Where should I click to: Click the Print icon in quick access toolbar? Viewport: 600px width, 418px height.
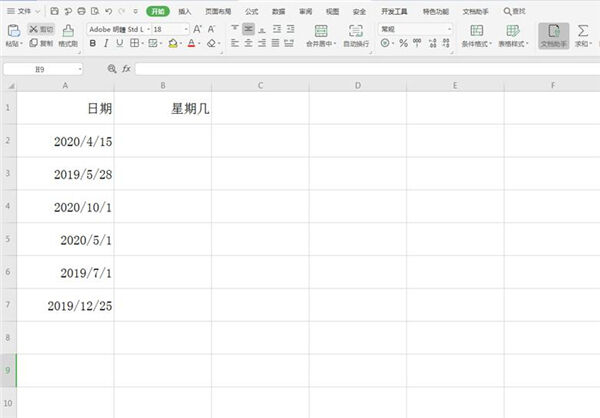pyautogui.click(x=82, y=11)
